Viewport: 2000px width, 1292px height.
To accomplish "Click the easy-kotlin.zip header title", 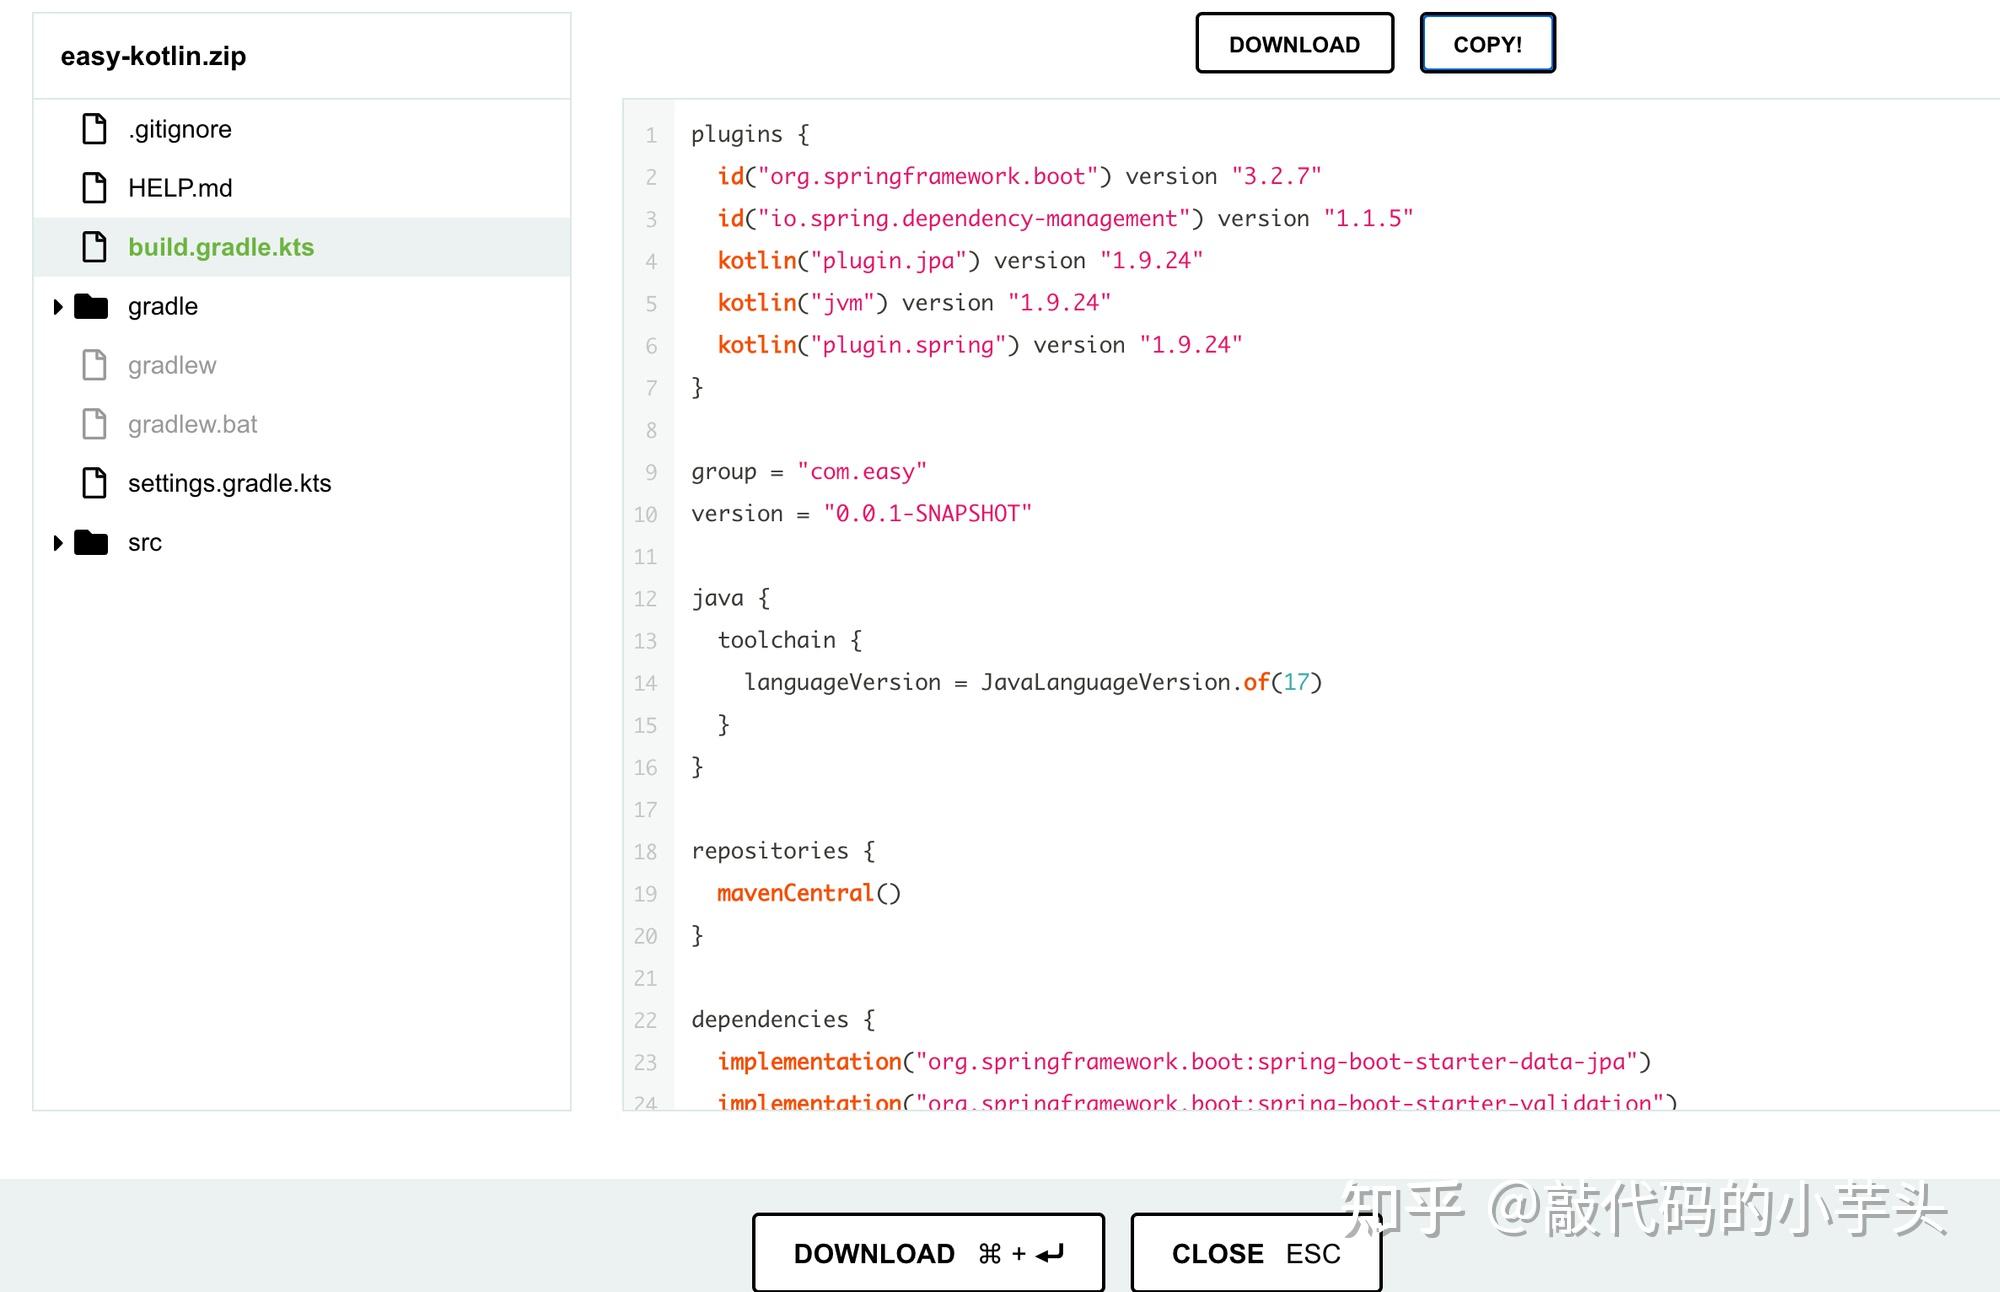I will pyautogui.click(x=153, y=56).
